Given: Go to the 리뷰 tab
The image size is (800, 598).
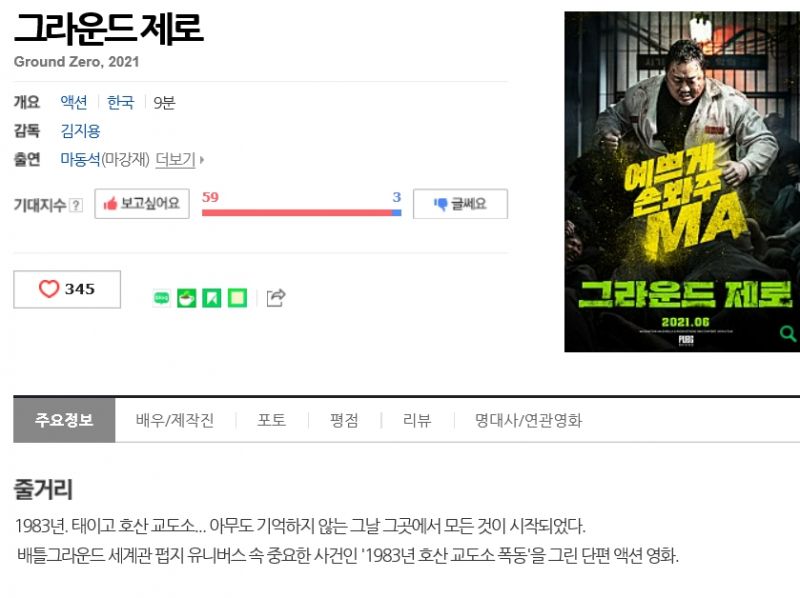Looking at the screenshot, I should [x=417, y=420].
